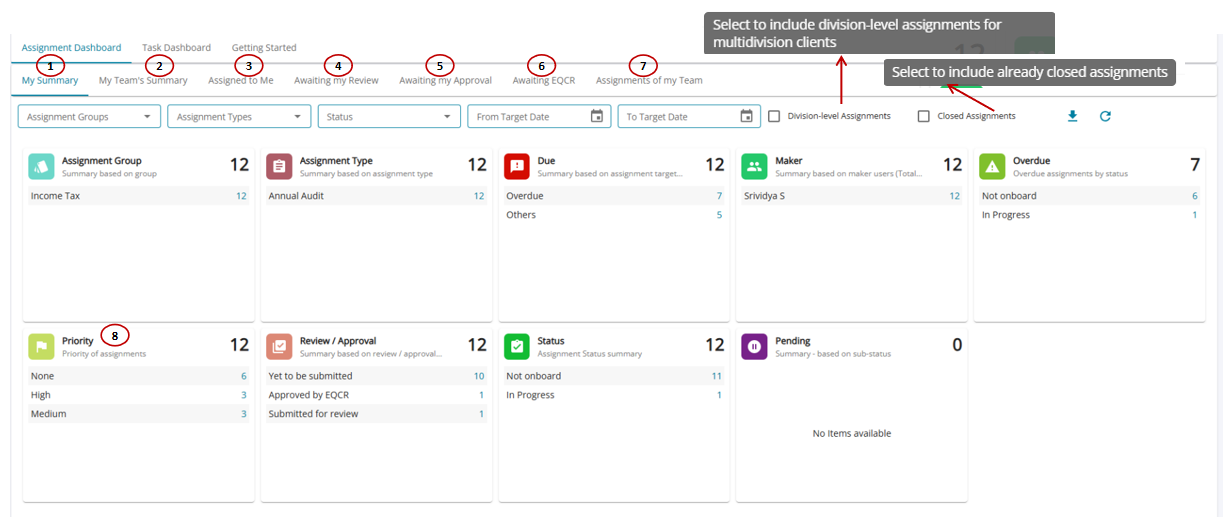Expand the Status filter dropdown
Image resolution: width=1224 pixels, height=524 pixels.
coord(389,117)
